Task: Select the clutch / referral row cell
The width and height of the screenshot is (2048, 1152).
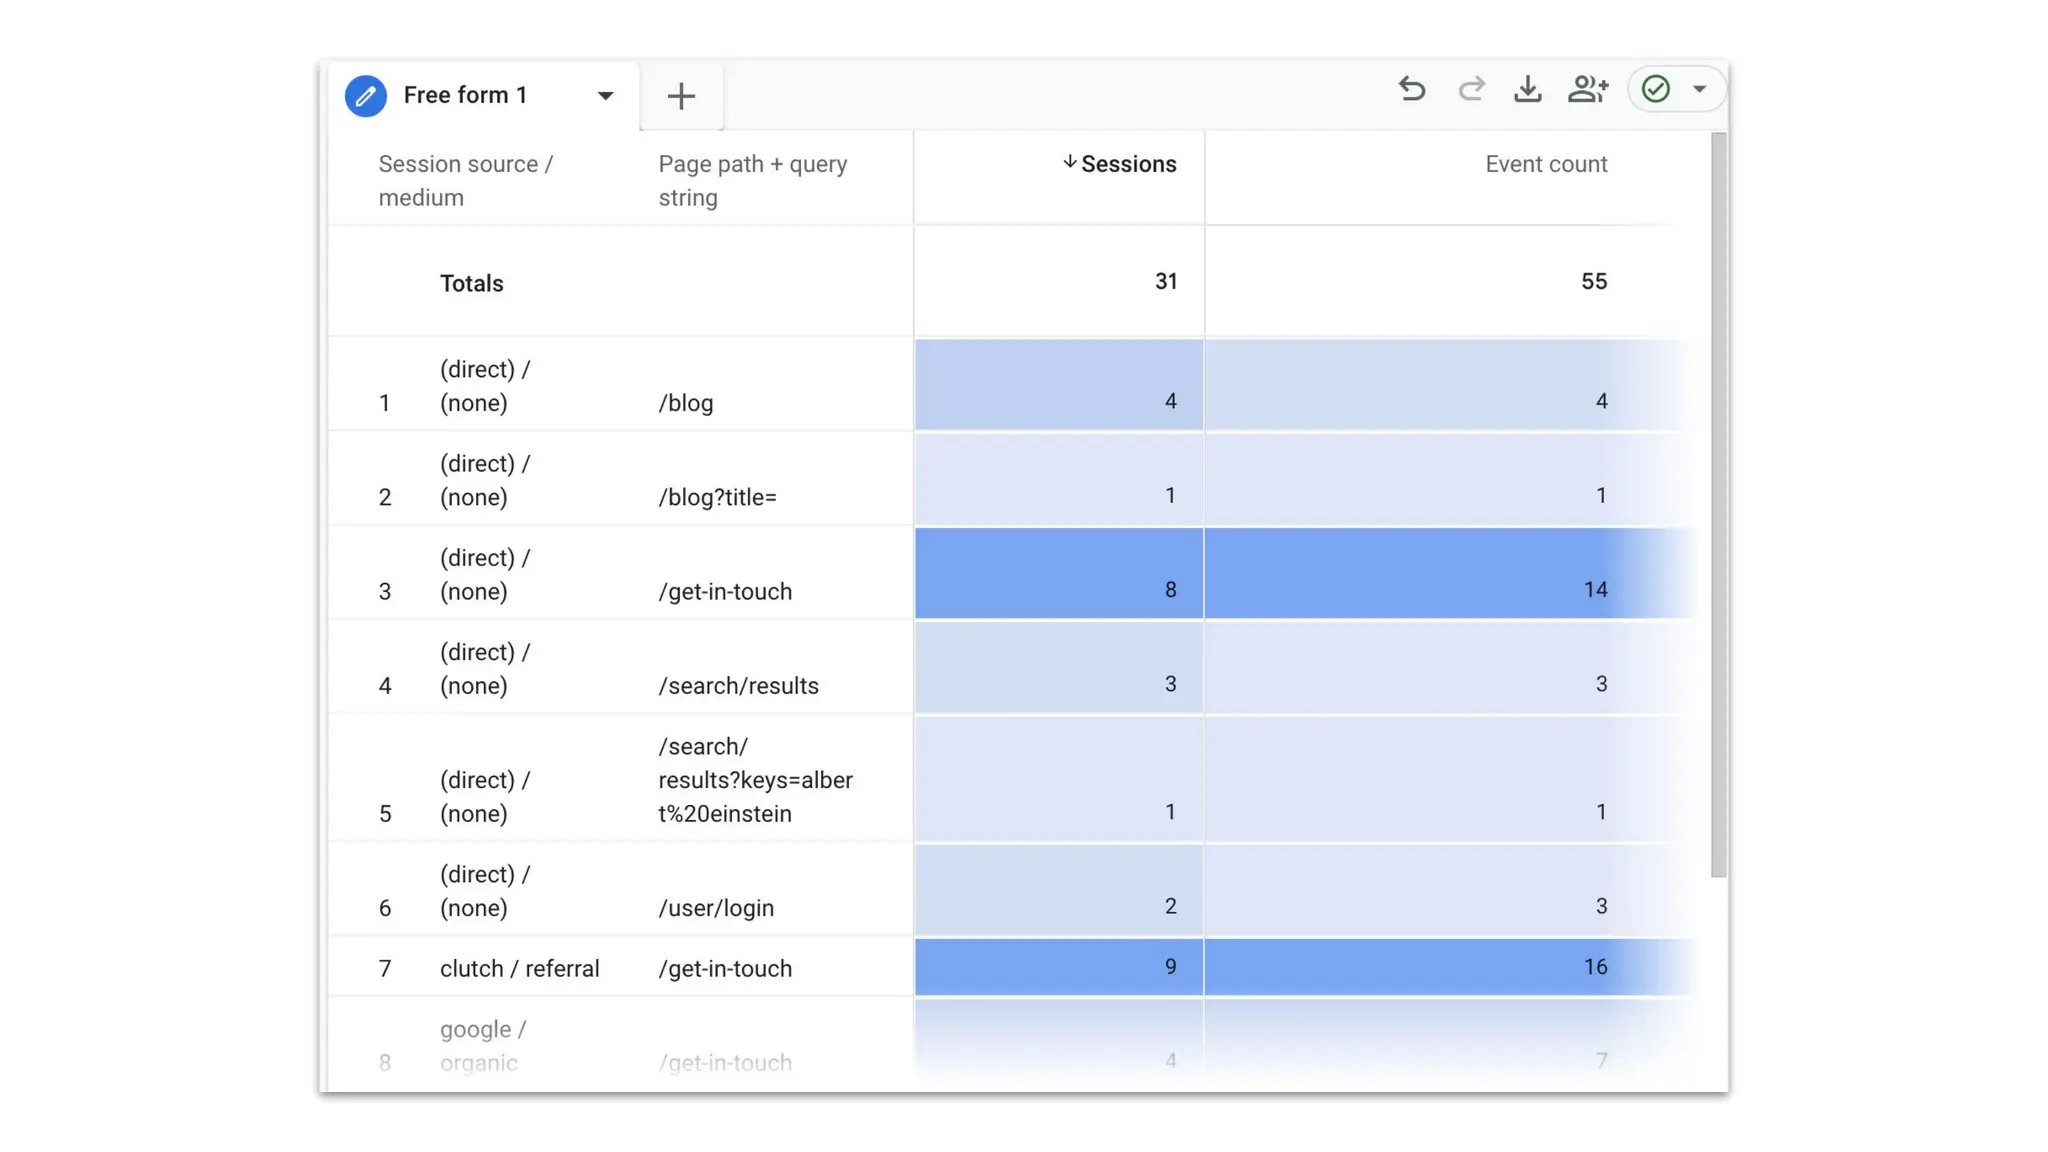Action: [519, 968]
